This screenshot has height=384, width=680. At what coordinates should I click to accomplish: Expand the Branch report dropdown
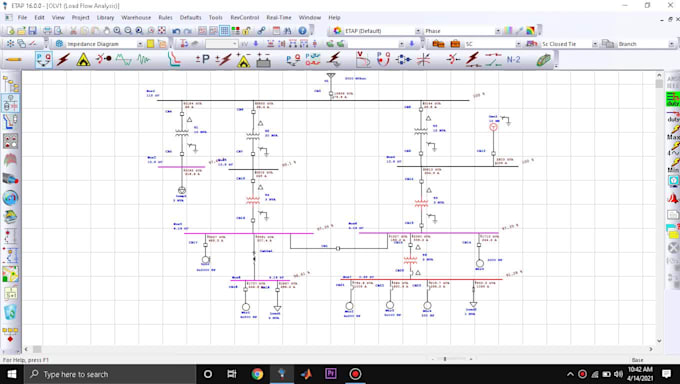click(x=671, y=44)
